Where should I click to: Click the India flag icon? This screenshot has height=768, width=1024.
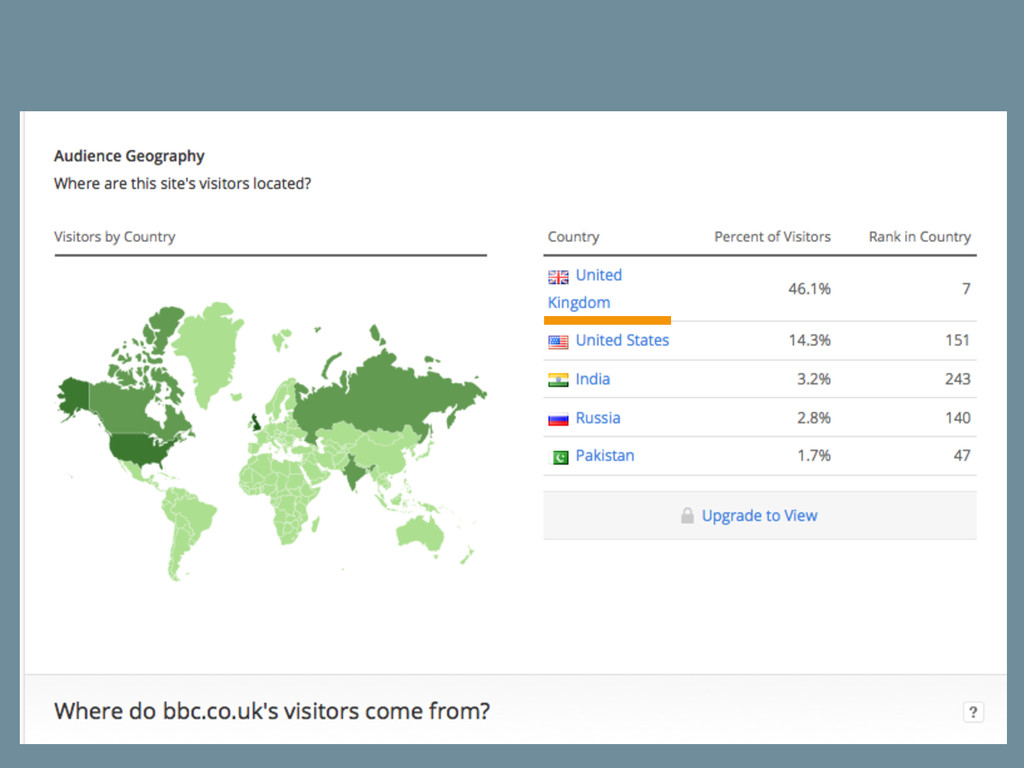click(x=558, y=380)
